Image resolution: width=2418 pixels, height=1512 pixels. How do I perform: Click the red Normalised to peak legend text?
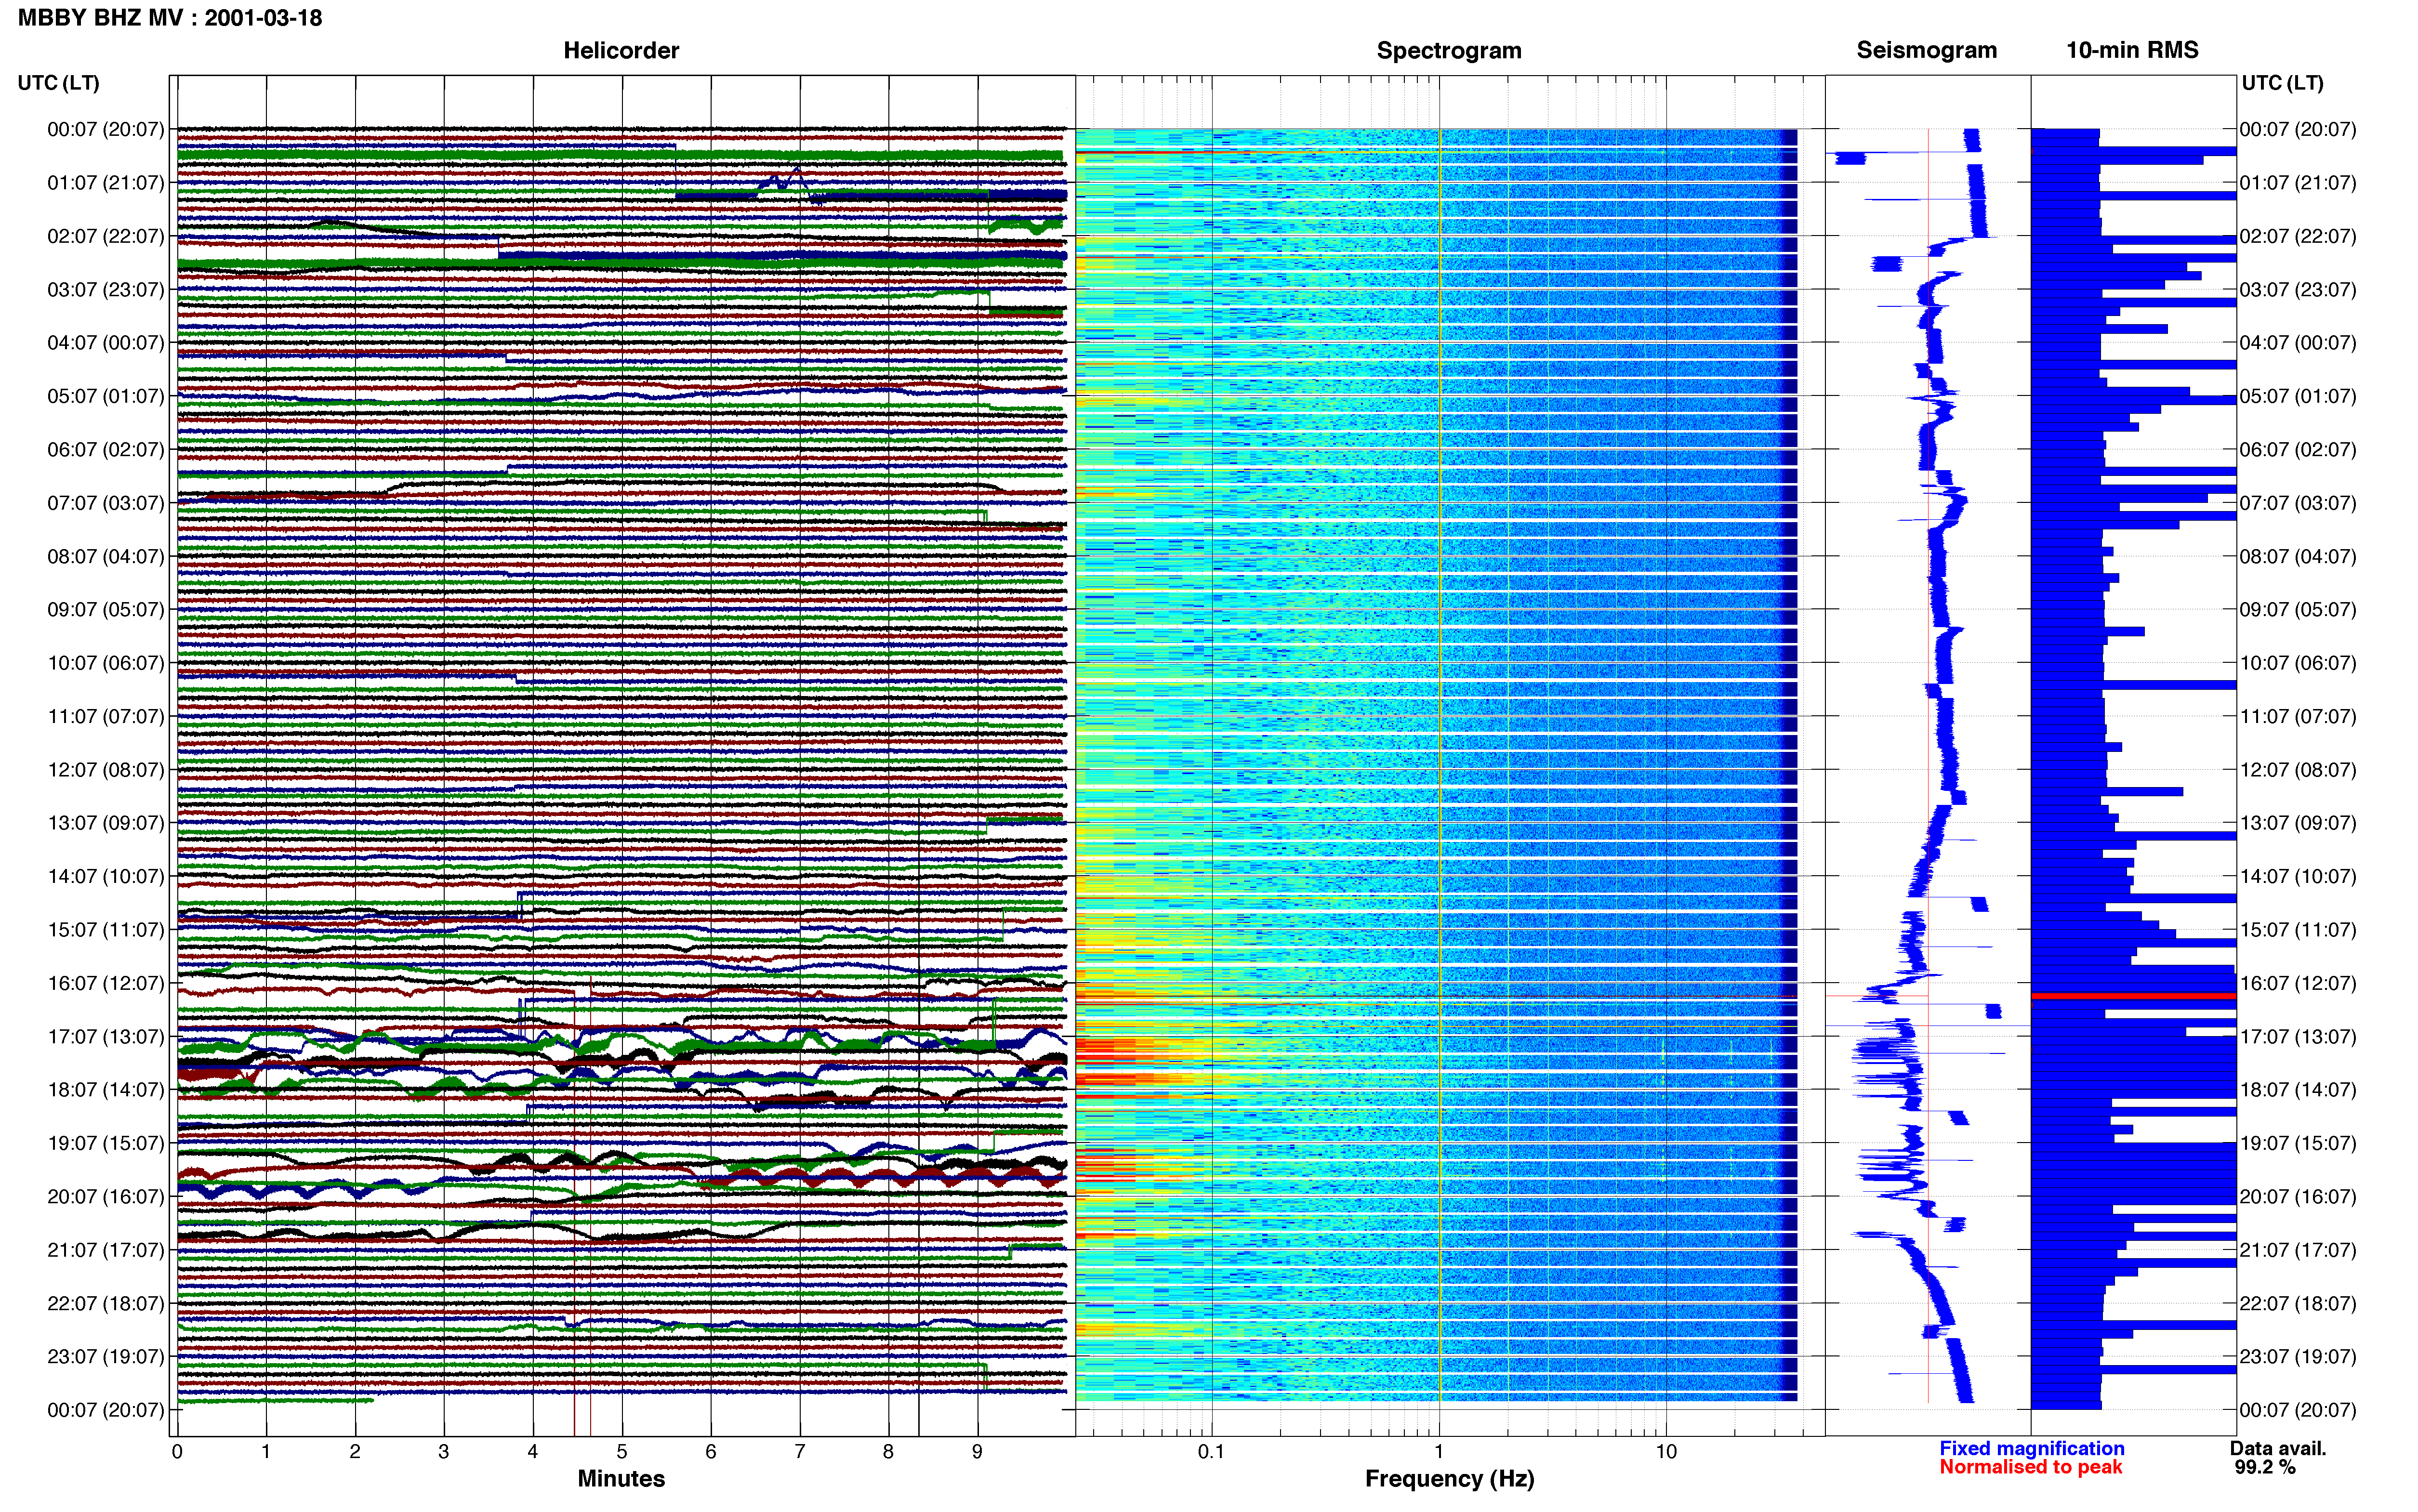pyautogui.click(x=2030, y=1467)
